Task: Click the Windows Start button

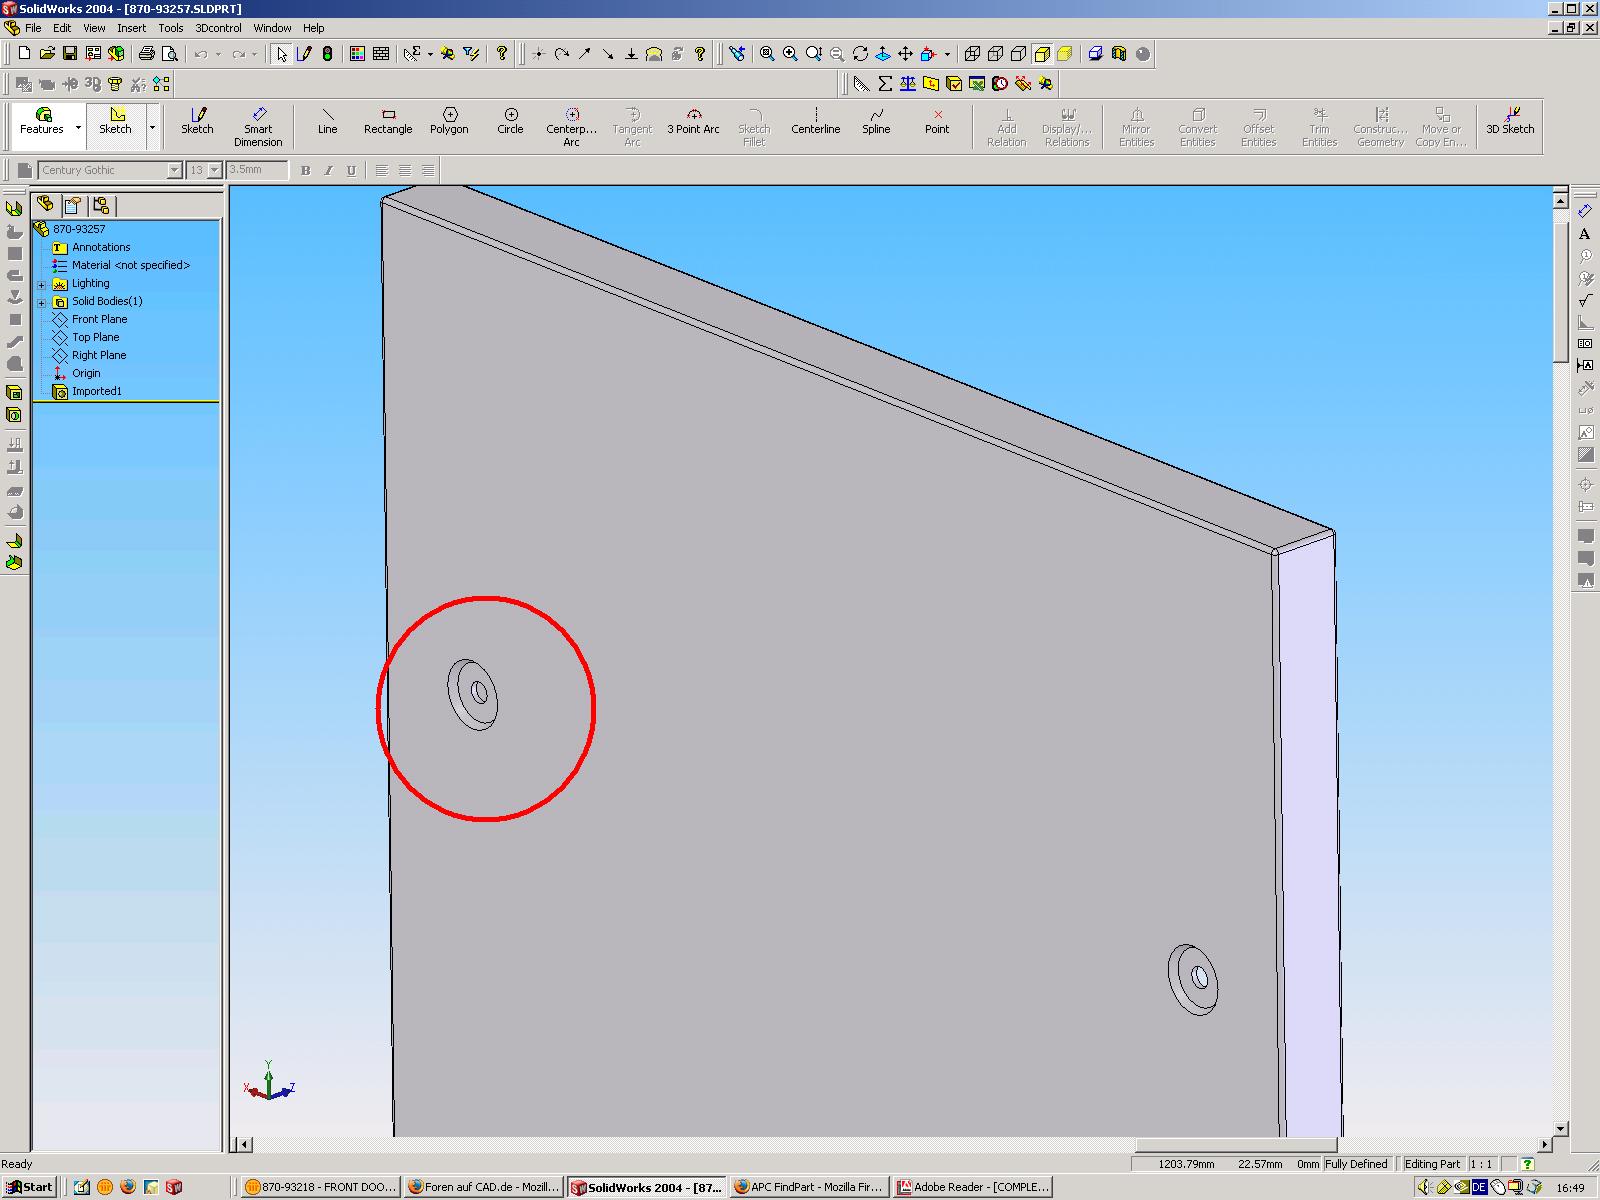Action: [x=29, y=1187]
